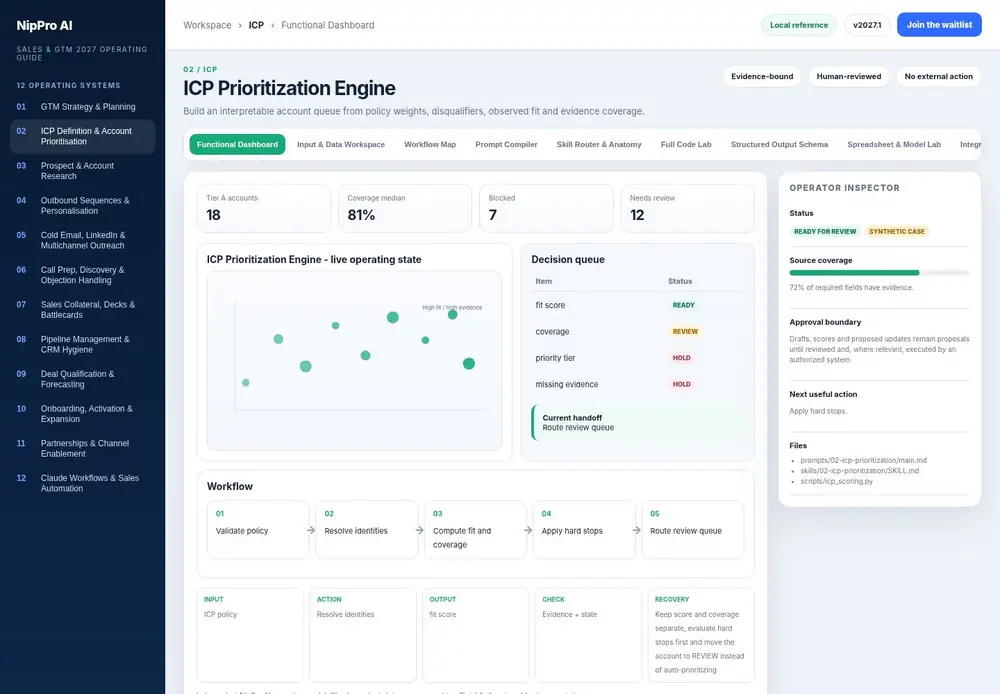Select the v2027.1 version pill

click(x=867, y=25)
